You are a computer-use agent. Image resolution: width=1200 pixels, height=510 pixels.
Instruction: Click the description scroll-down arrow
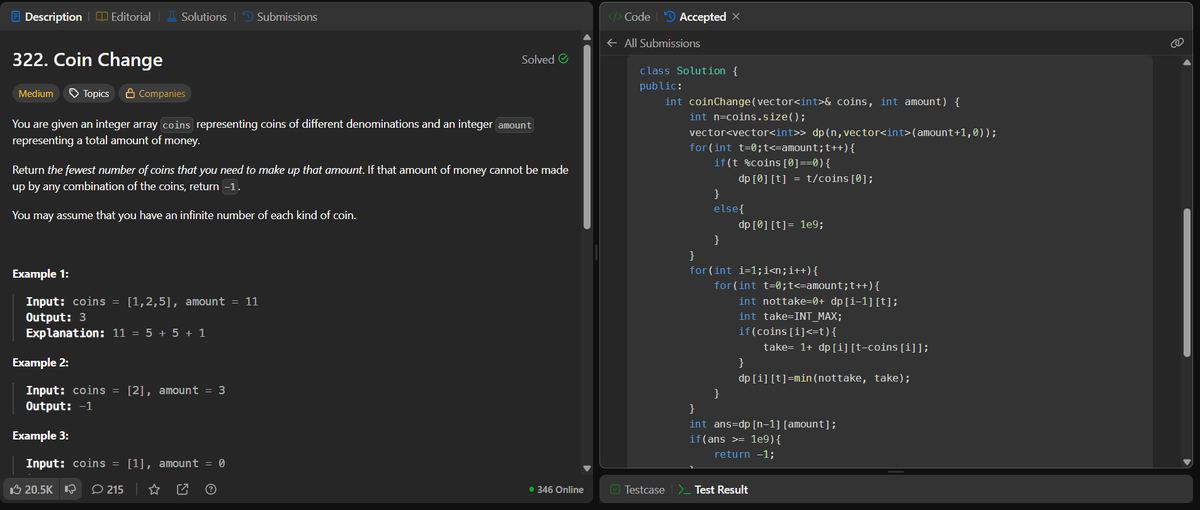(x=587, y=468)
